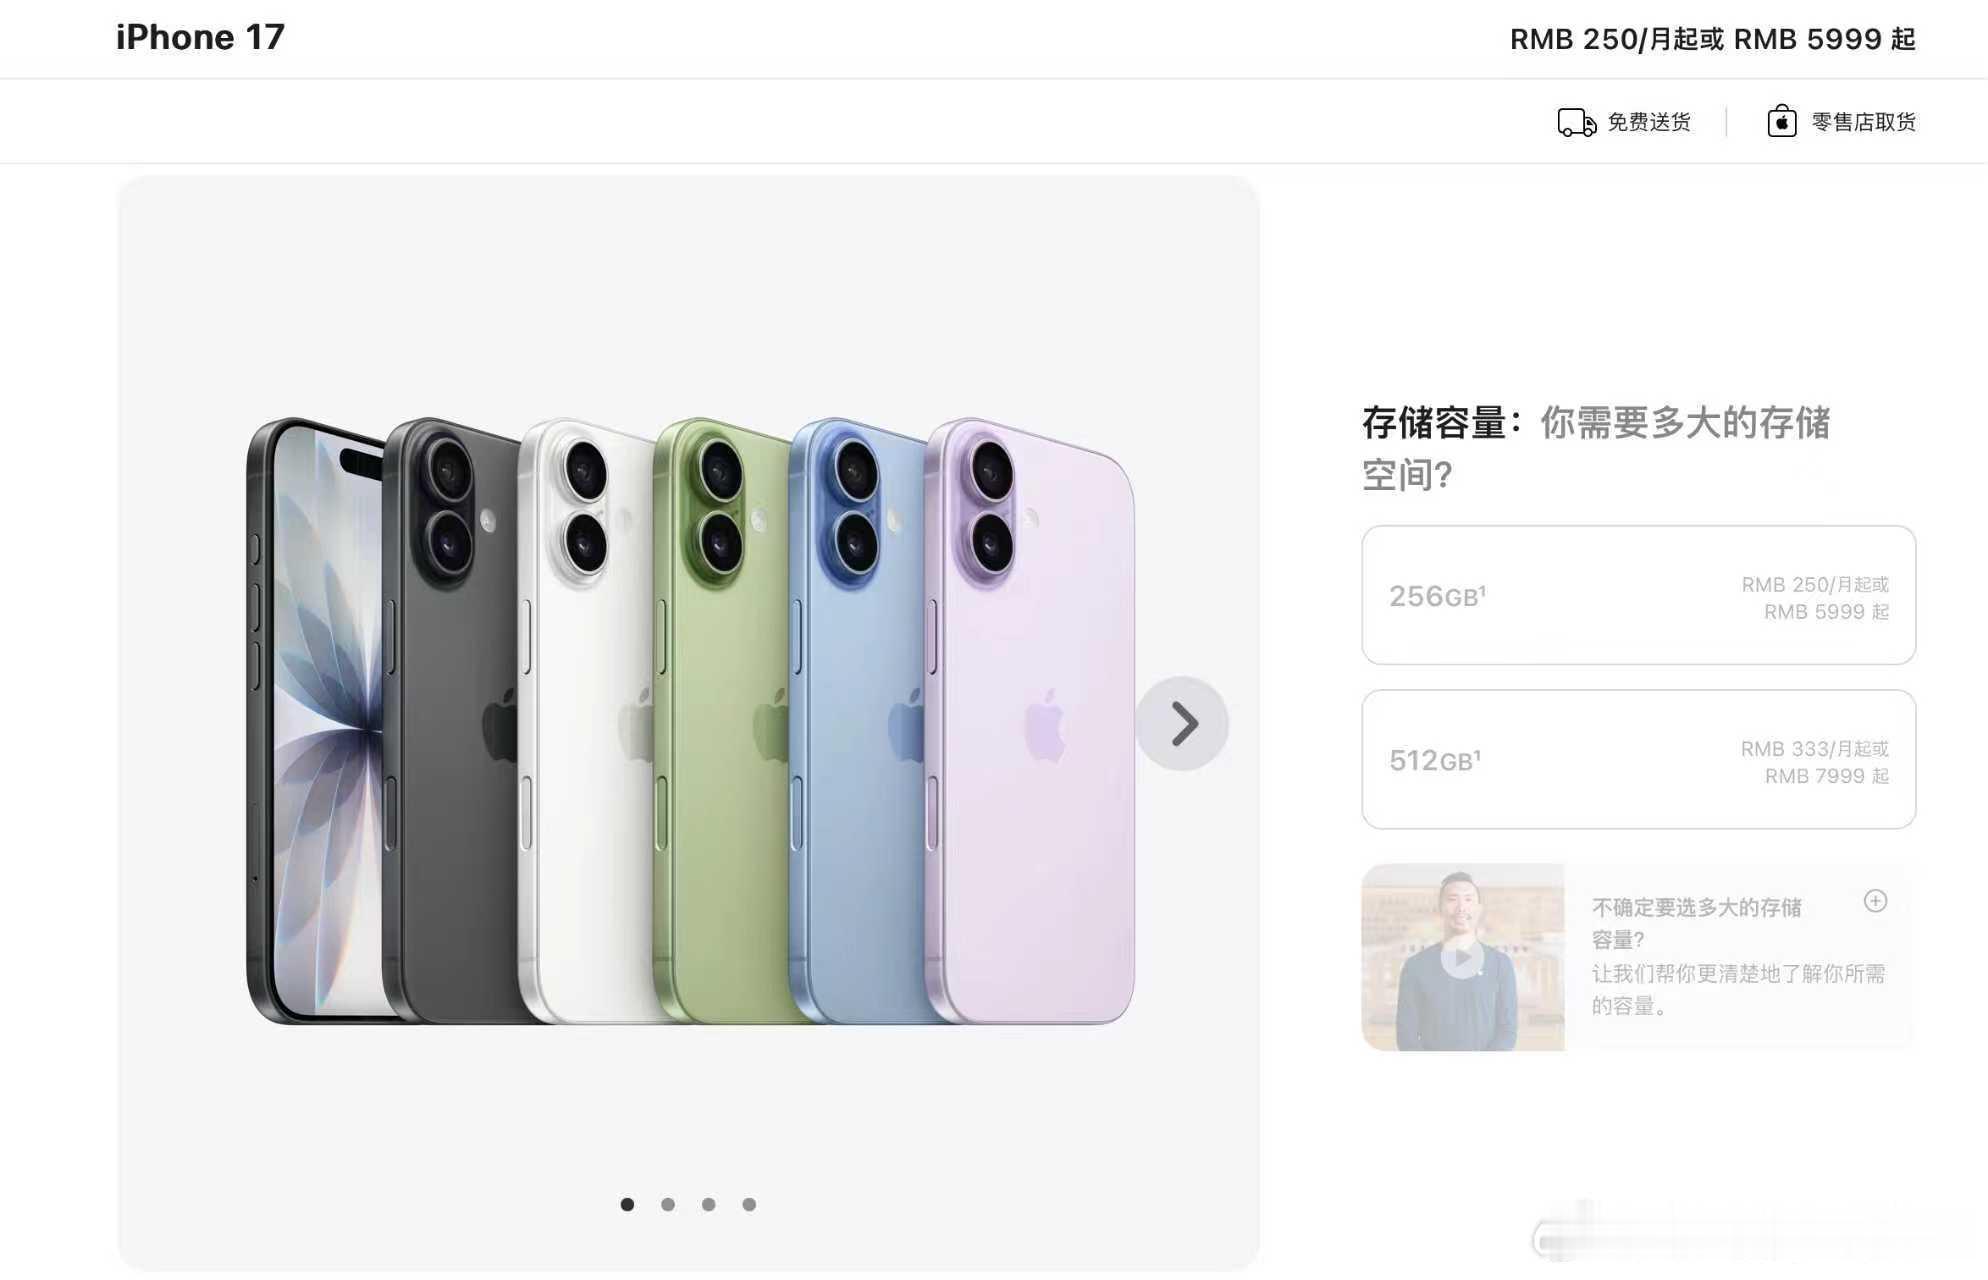Open the 不确定要选多大的存储容量 help card

[1638, 957]
